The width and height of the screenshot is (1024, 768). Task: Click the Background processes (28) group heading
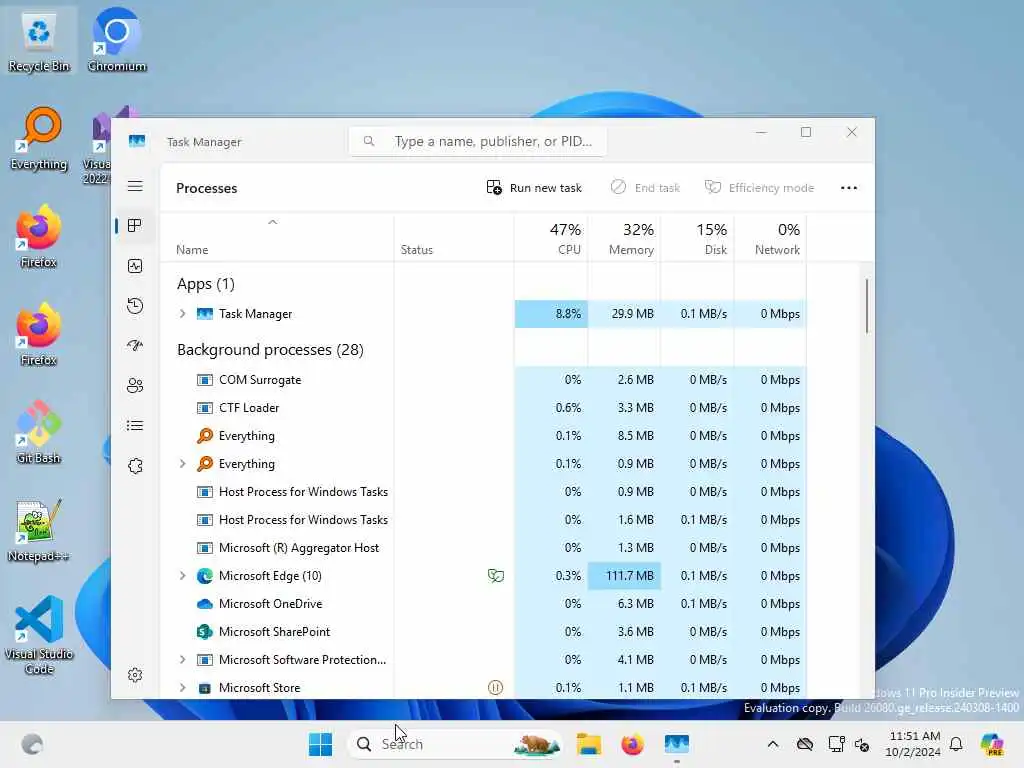(x=270, y=350)
